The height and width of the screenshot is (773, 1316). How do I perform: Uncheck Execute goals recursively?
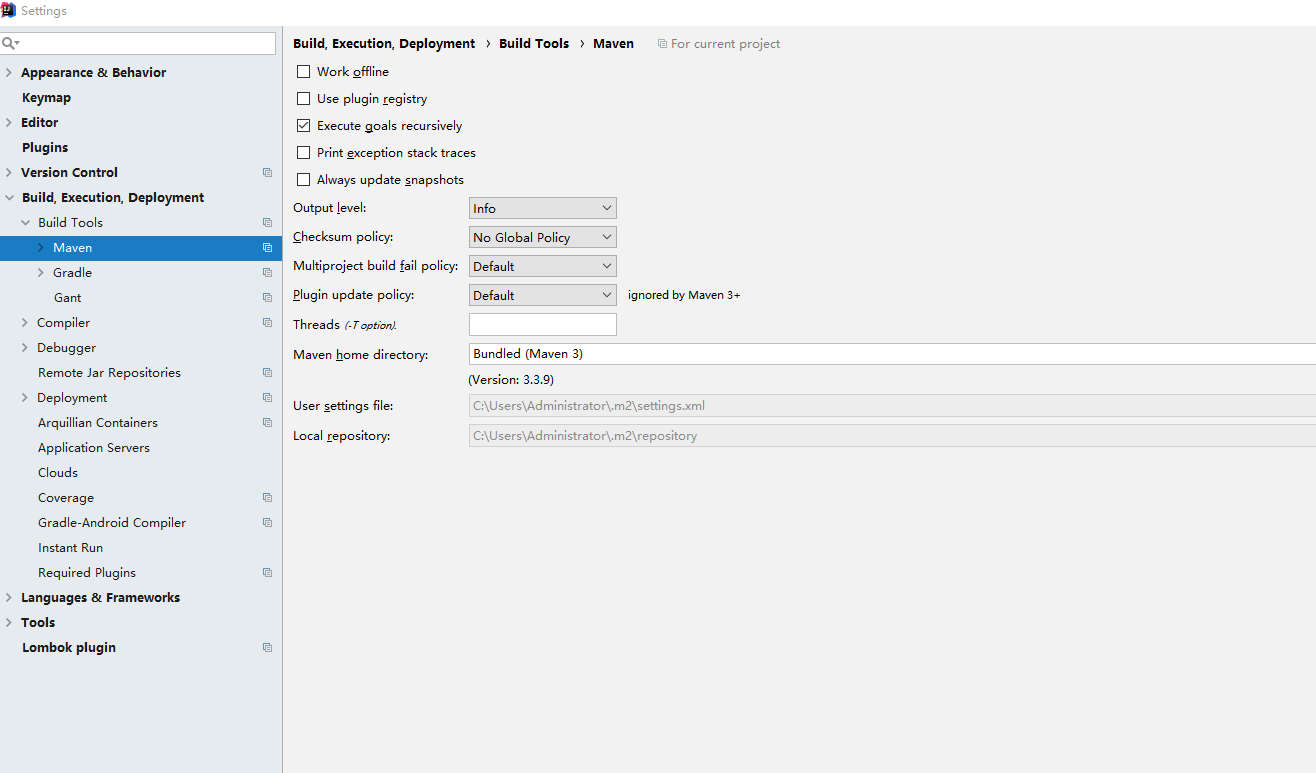coord(304,126)
